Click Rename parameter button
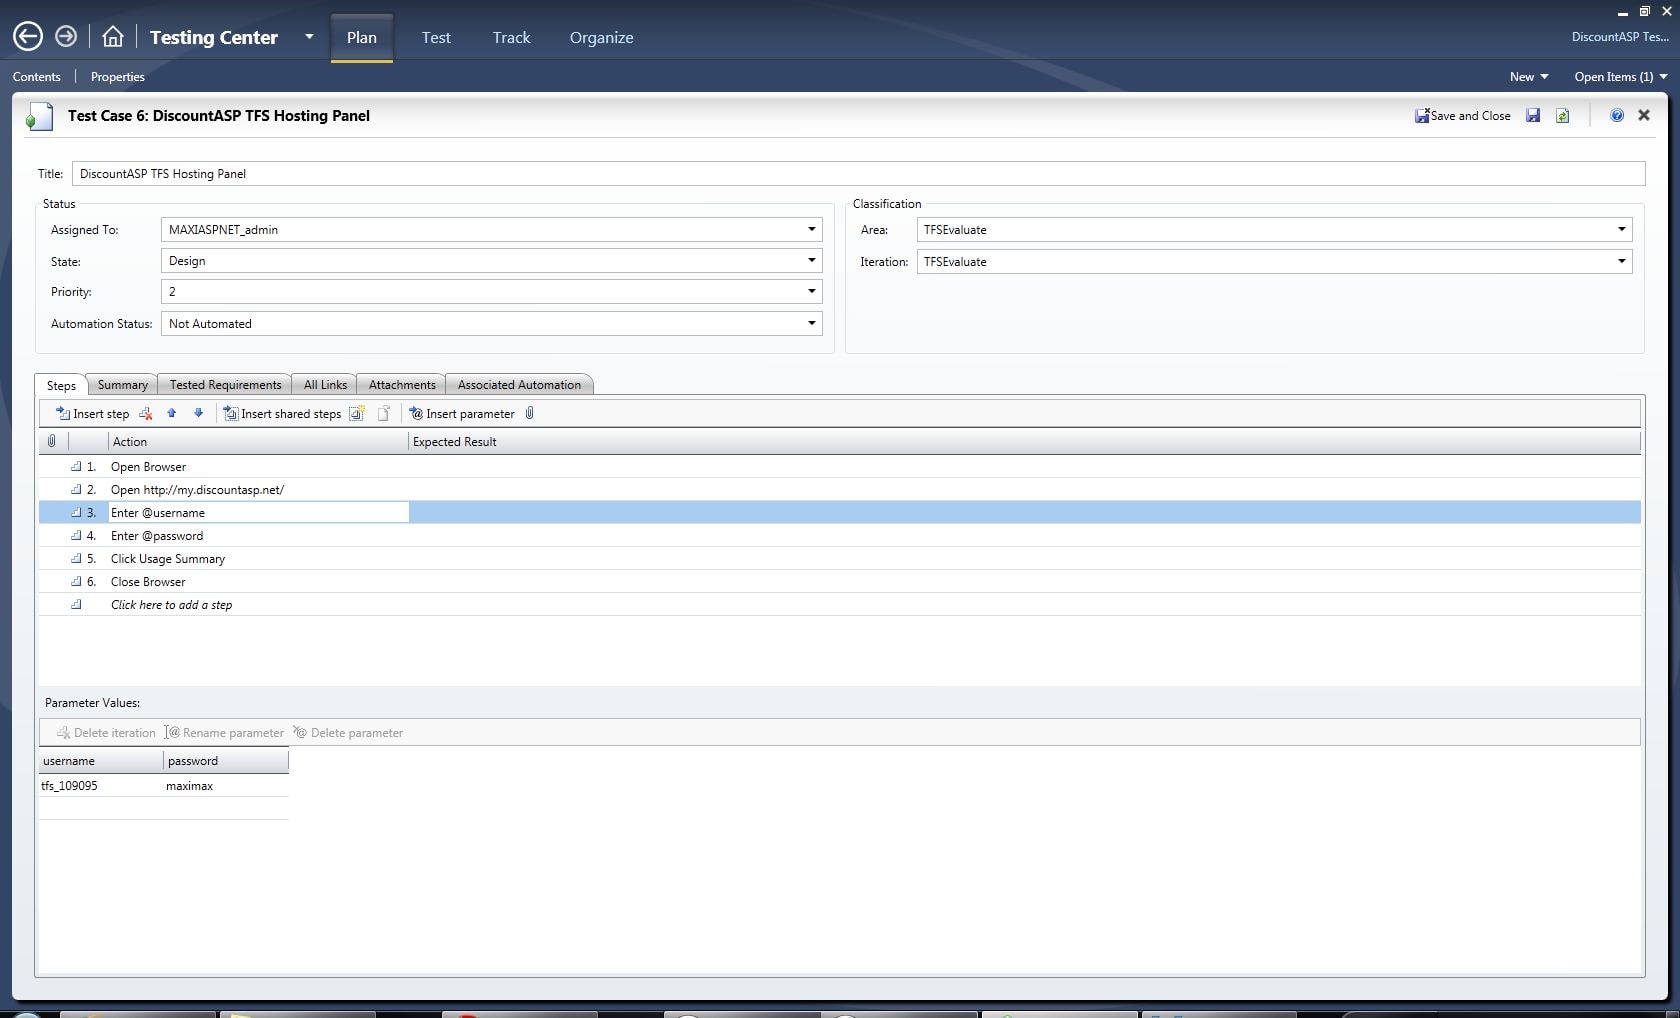Viewport: 1680px width, 1018px height. pyautogui.click(x=225, y=733)
